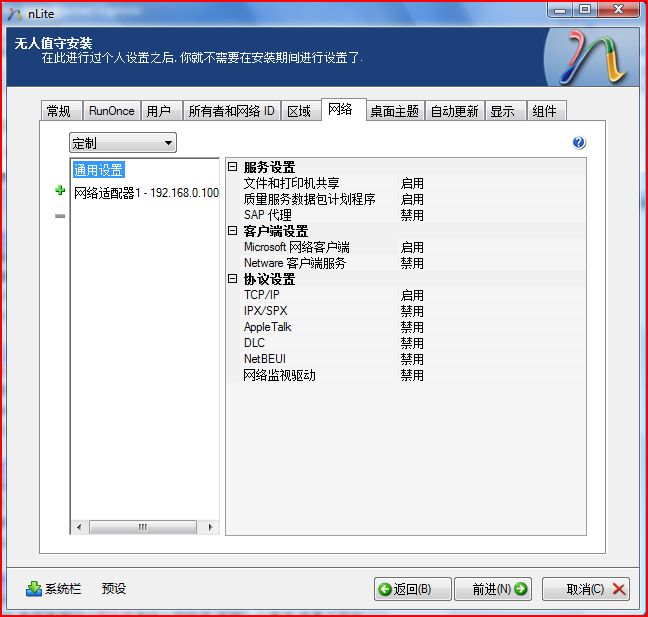648x617 pixels.
Task: Select the 网络监视驱动 protocol row
Action: tap(406, 375)
